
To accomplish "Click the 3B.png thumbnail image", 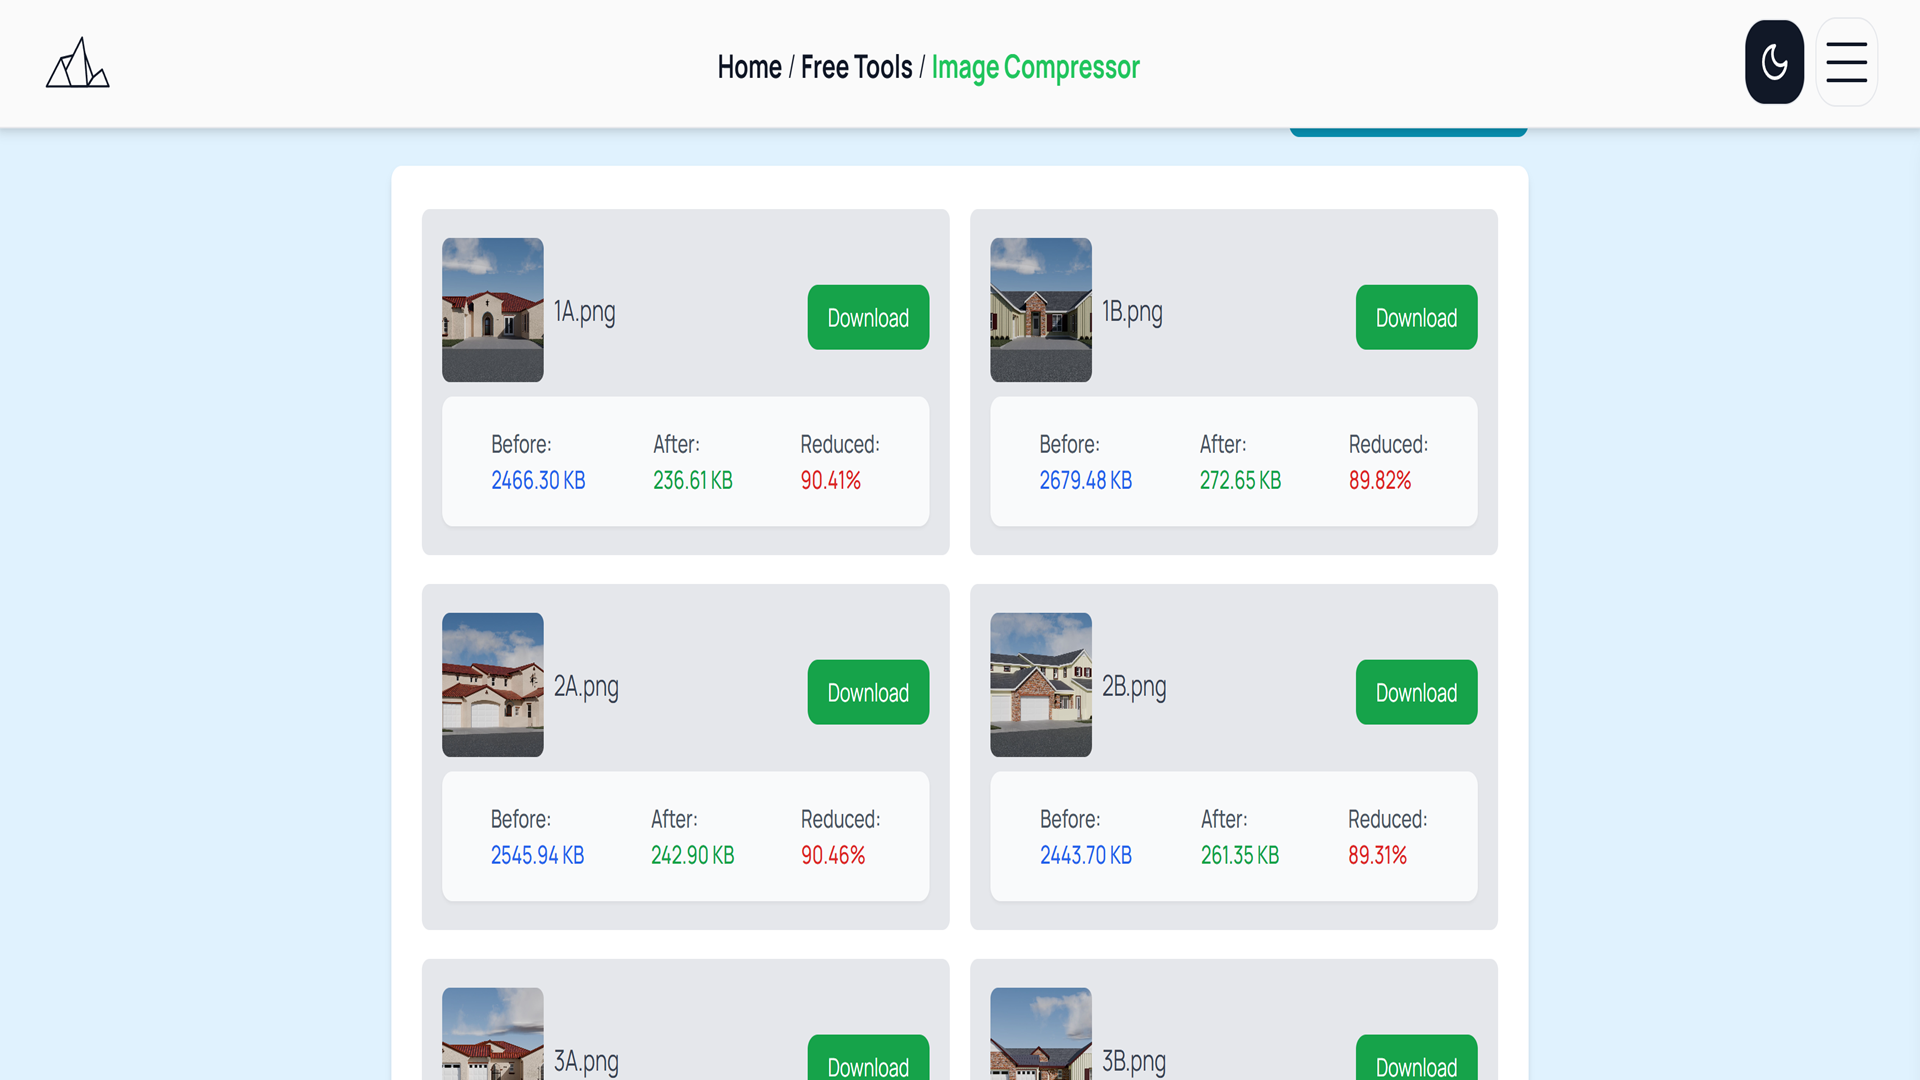I will (1041, 1034).
